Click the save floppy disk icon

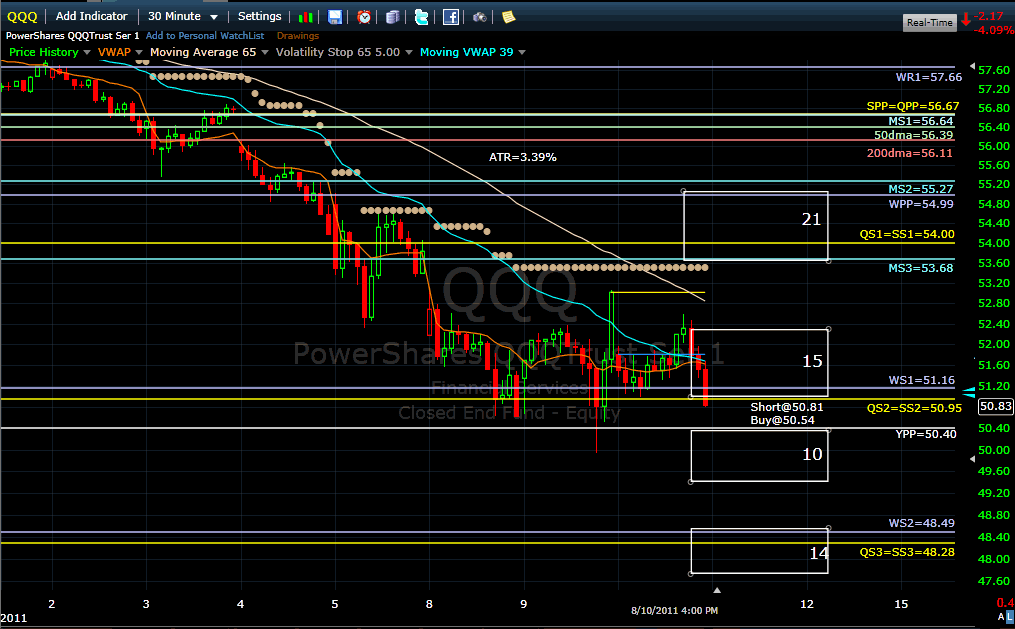pos(335,17)
